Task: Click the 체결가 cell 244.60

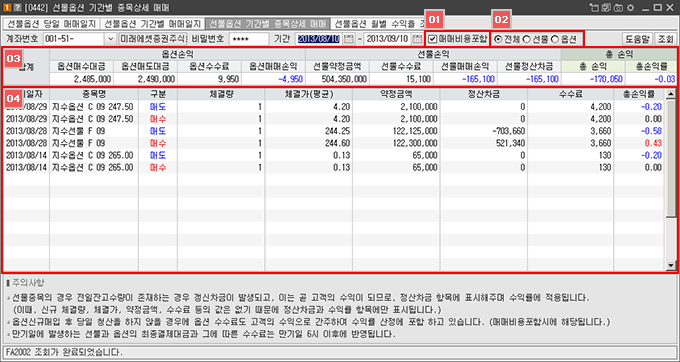Action: [x=309, y=143]
